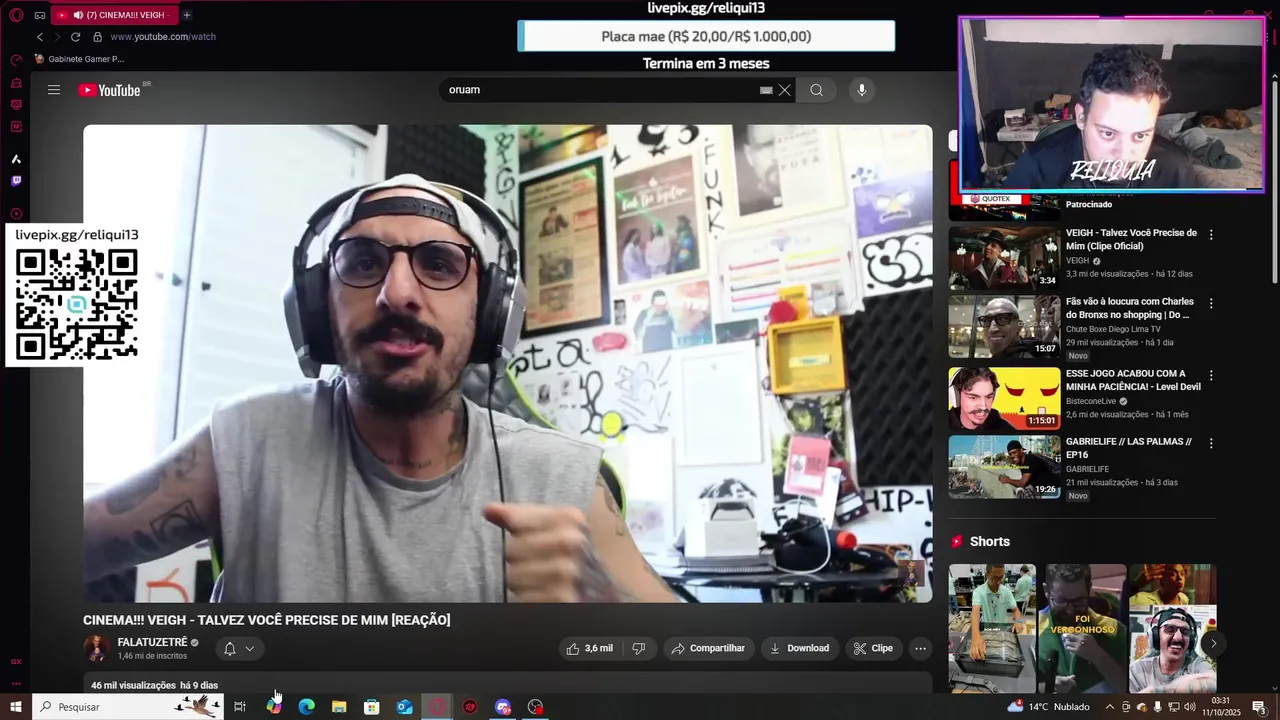Viewport: 1280px width, 720px height.
Task: Open the Opera GX main menu logo
Action: tap(16, 15)
